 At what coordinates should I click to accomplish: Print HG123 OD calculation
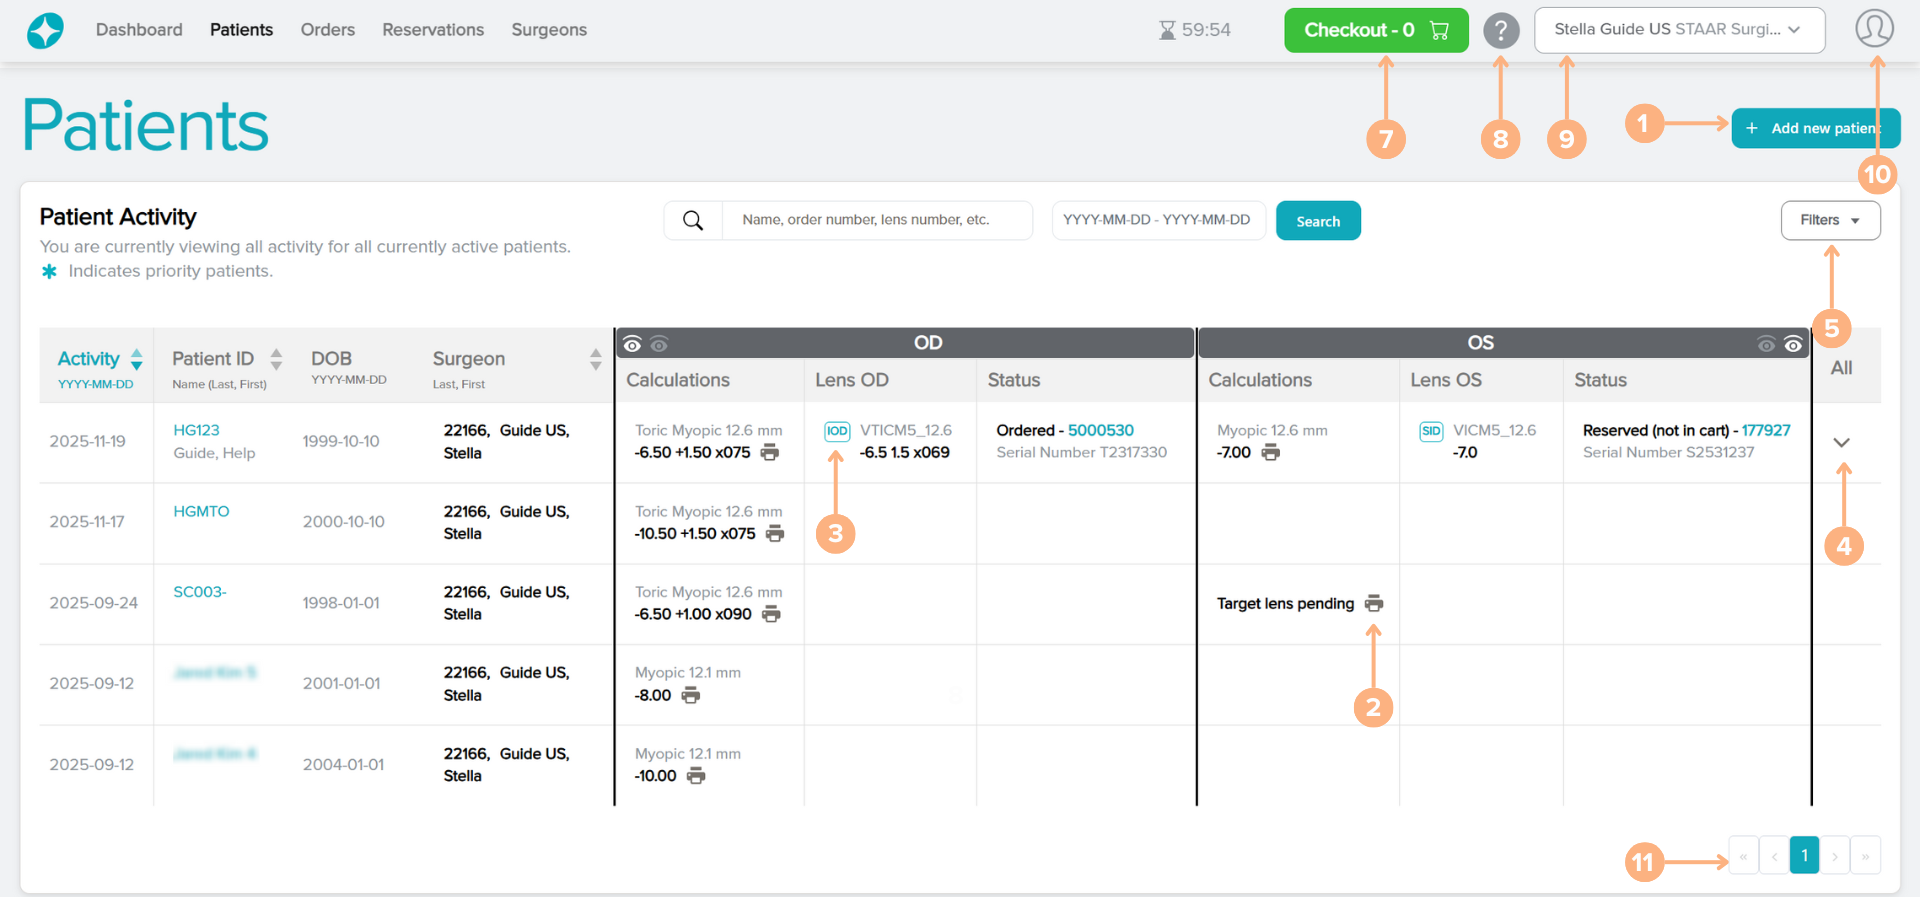(770, 453)
